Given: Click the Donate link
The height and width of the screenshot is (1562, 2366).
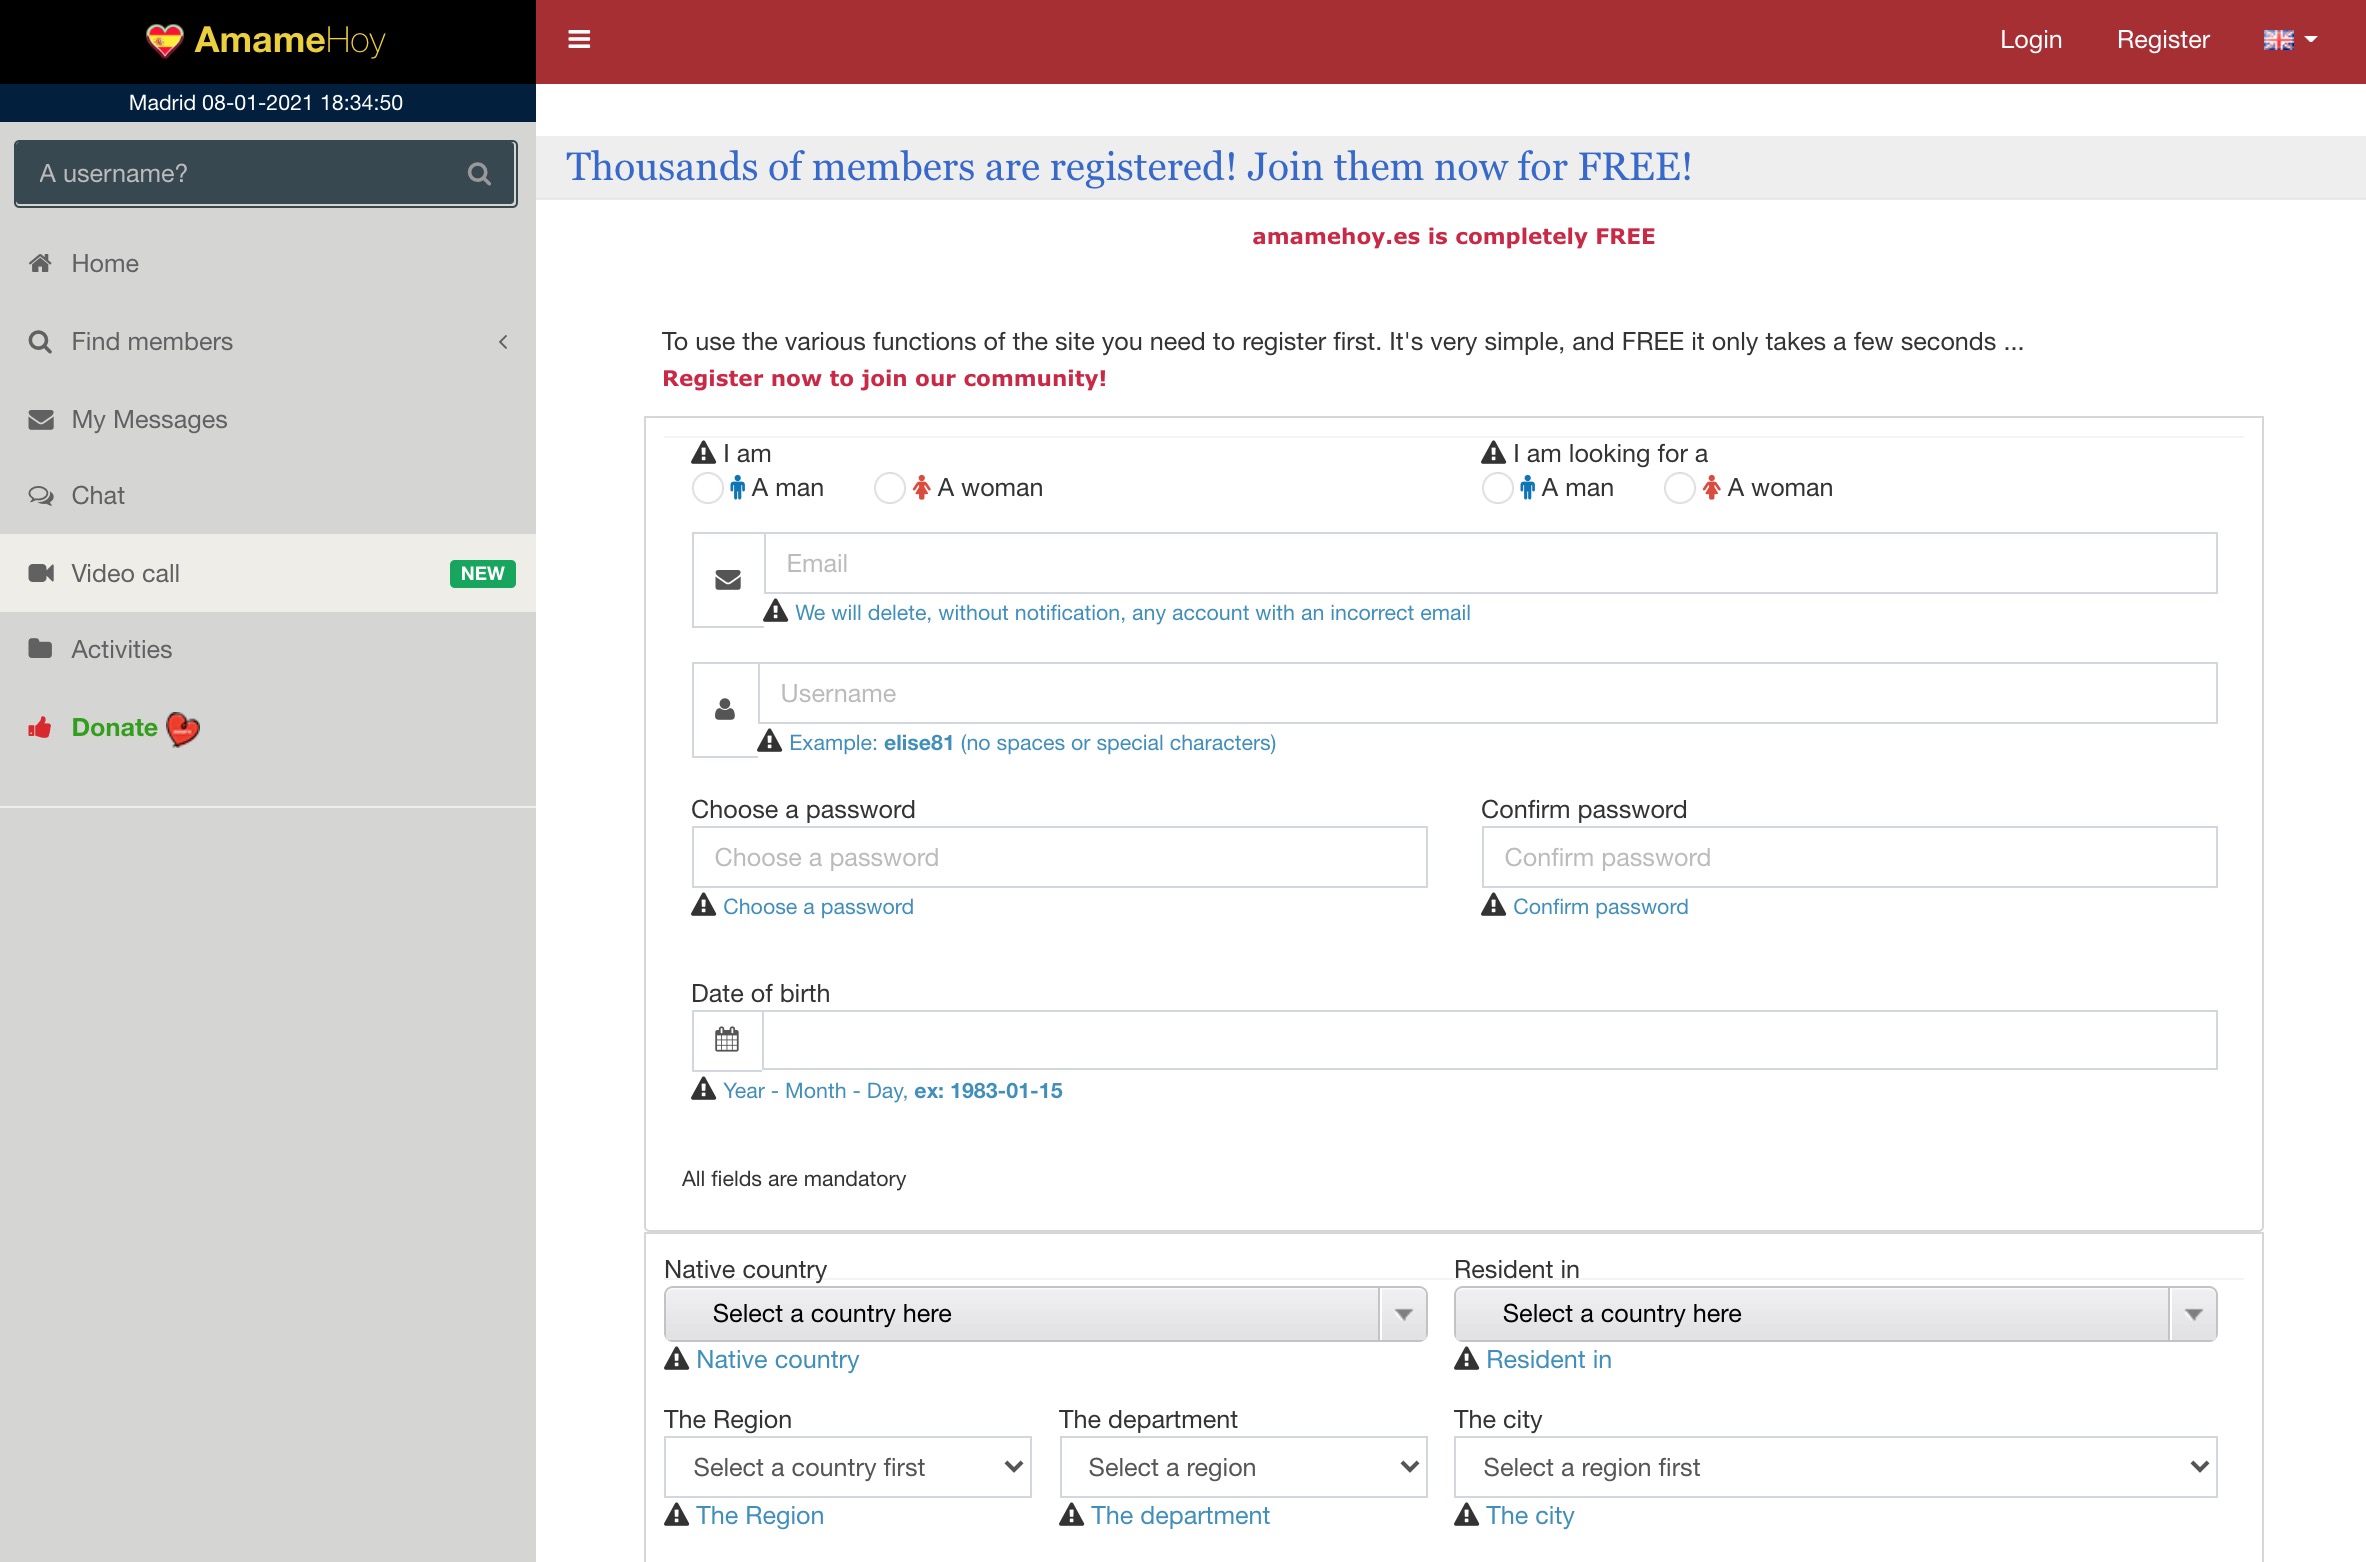Looking at the screenshot, I should (x=114, y=727).
